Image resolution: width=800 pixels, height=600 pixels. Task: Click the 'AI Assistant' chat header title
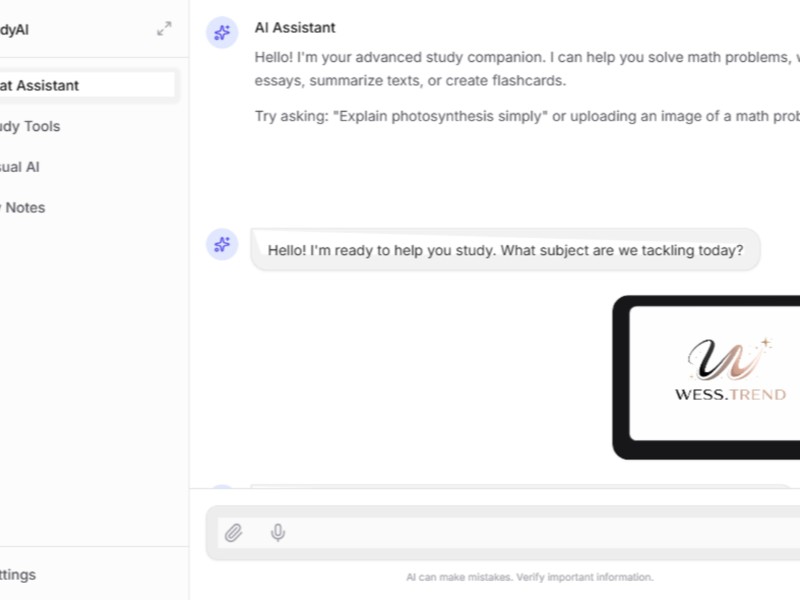pyautogui.click(x=295, y=28)
